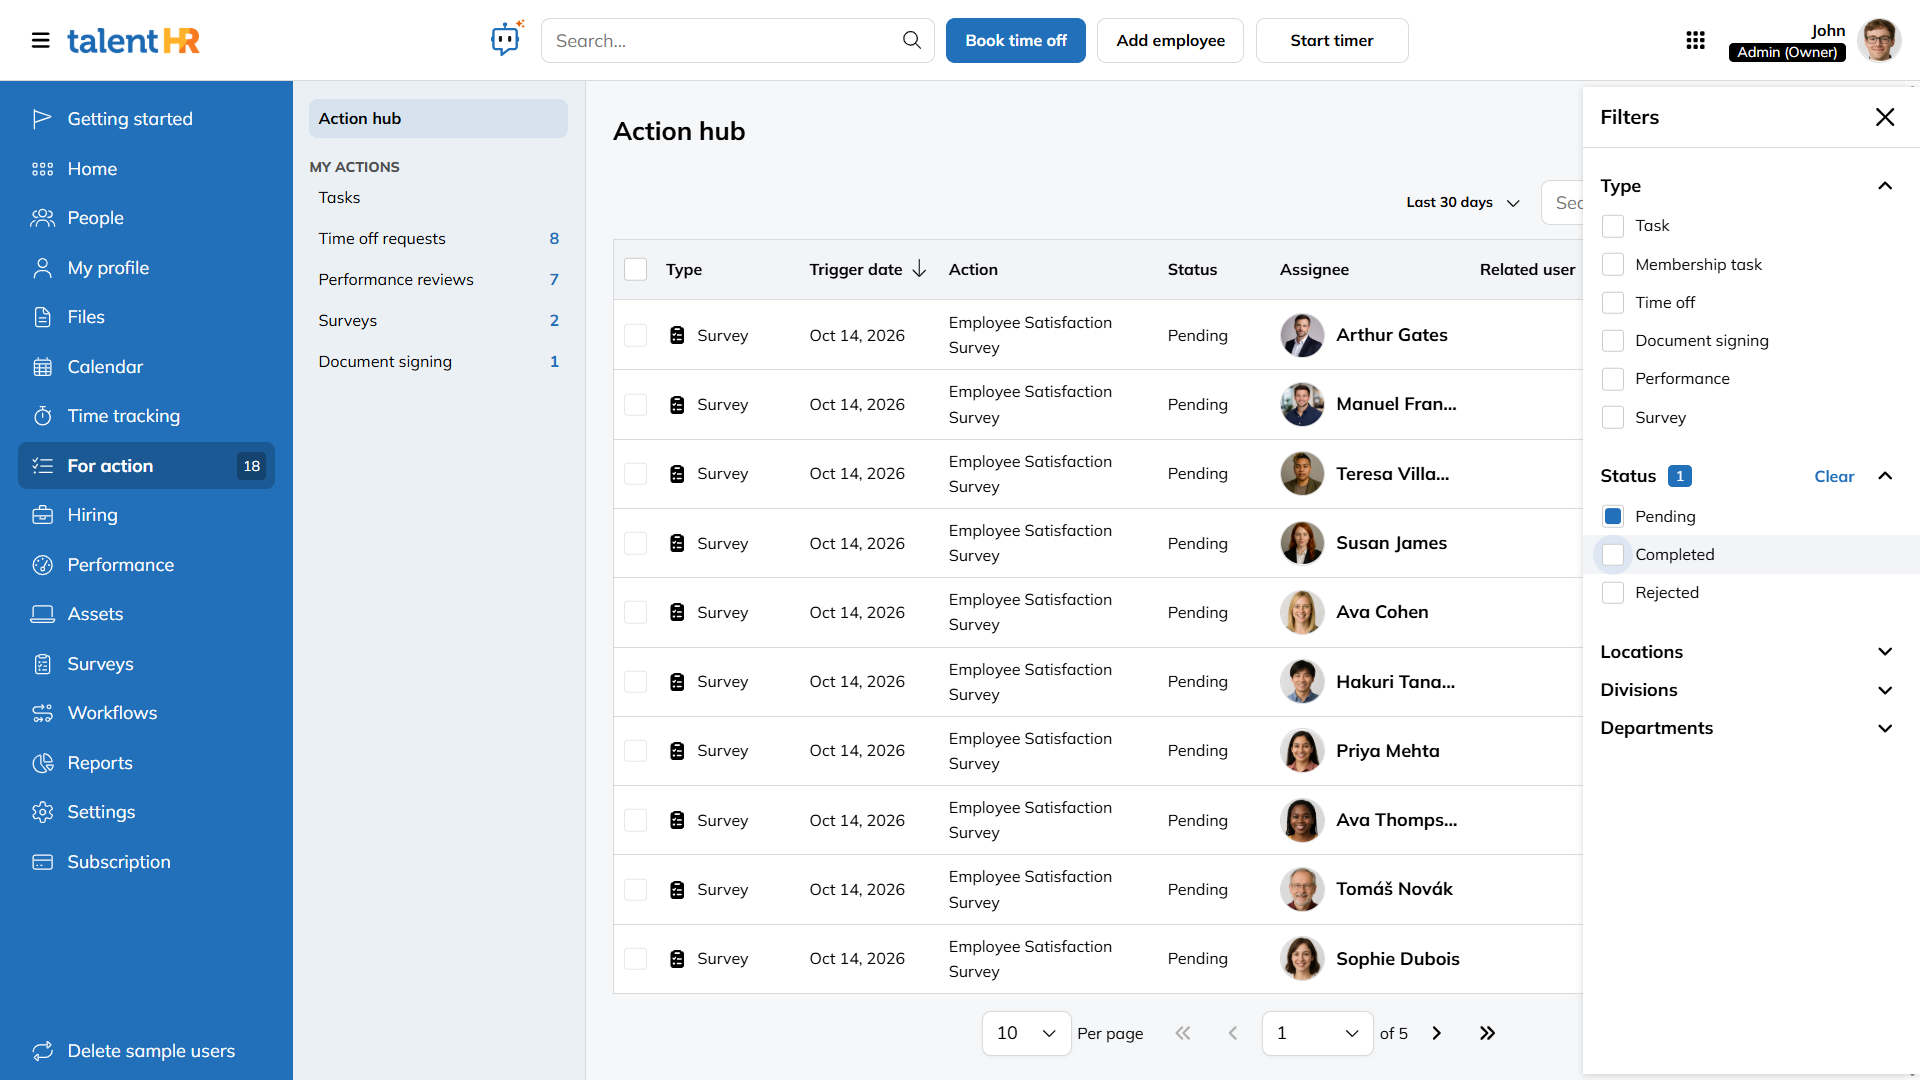Viewport: 1920px width, 1080px height.
Task: Open Settings in the sidebar
Action: click(x=146, y=812)
